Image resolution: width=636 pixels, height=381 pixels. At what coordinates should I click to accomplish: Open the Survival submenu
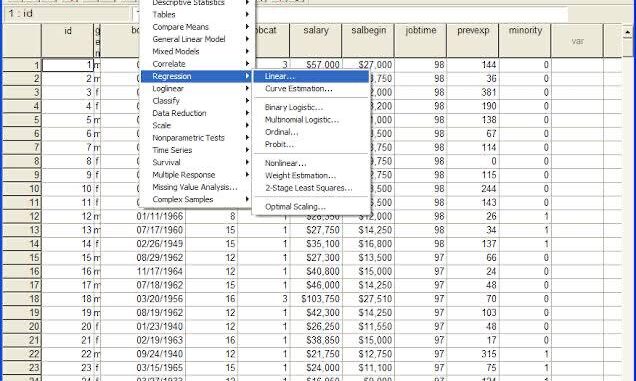coord(197,162)
